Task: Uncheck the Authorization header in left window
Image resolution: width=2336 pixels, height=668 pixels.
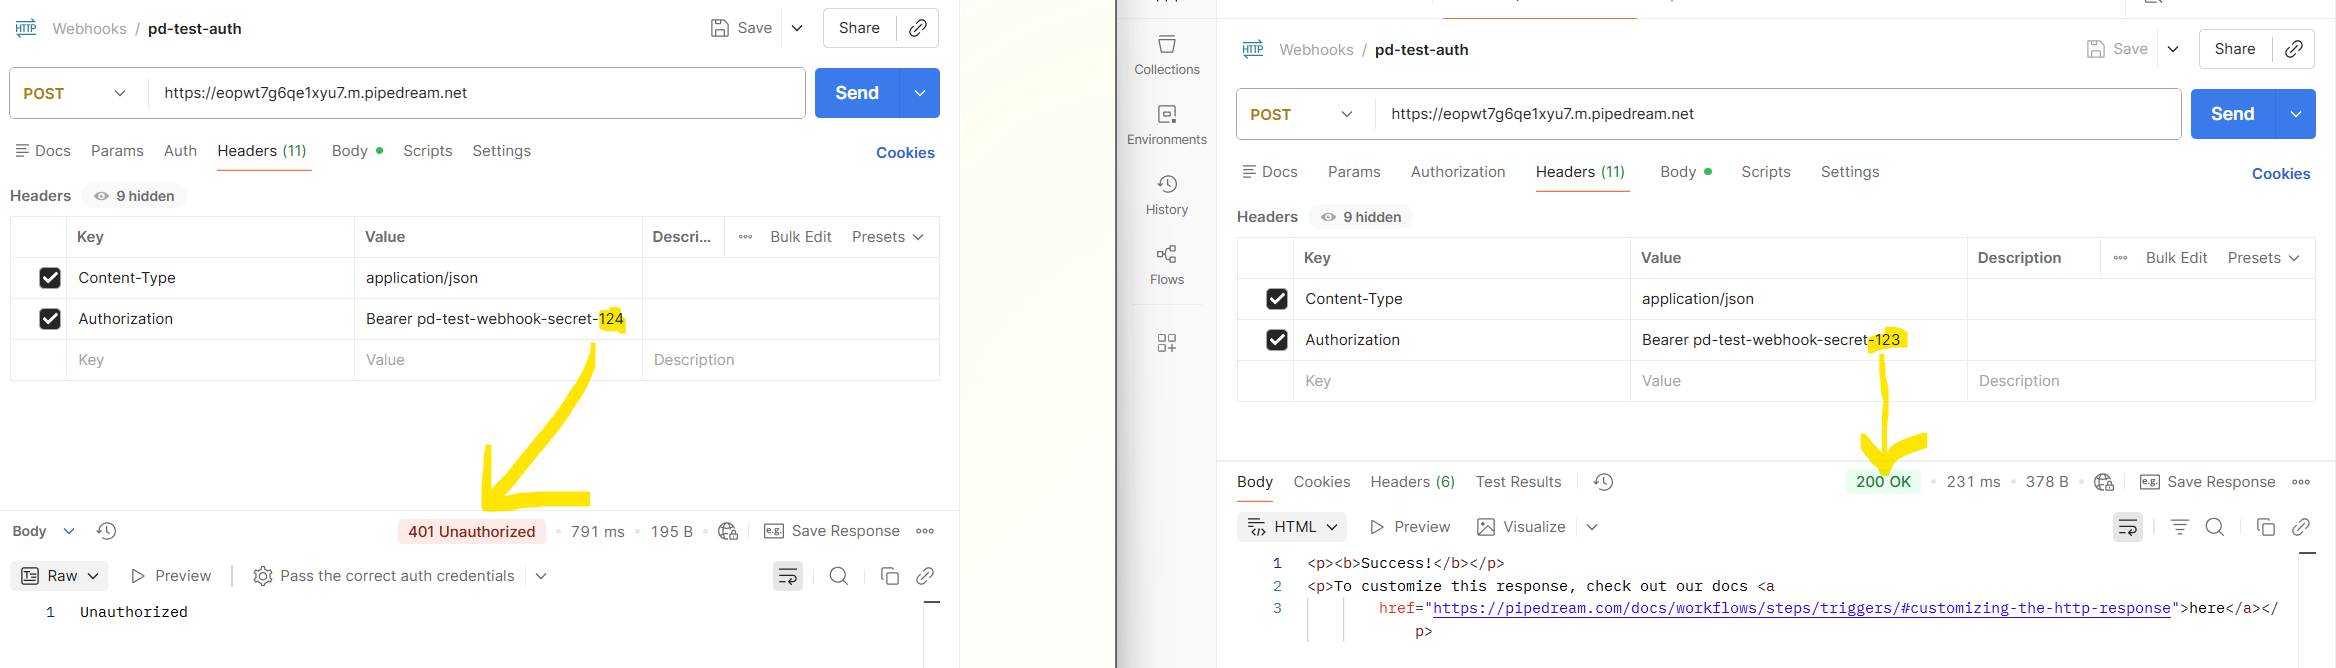Action: [x=50, y=319]
